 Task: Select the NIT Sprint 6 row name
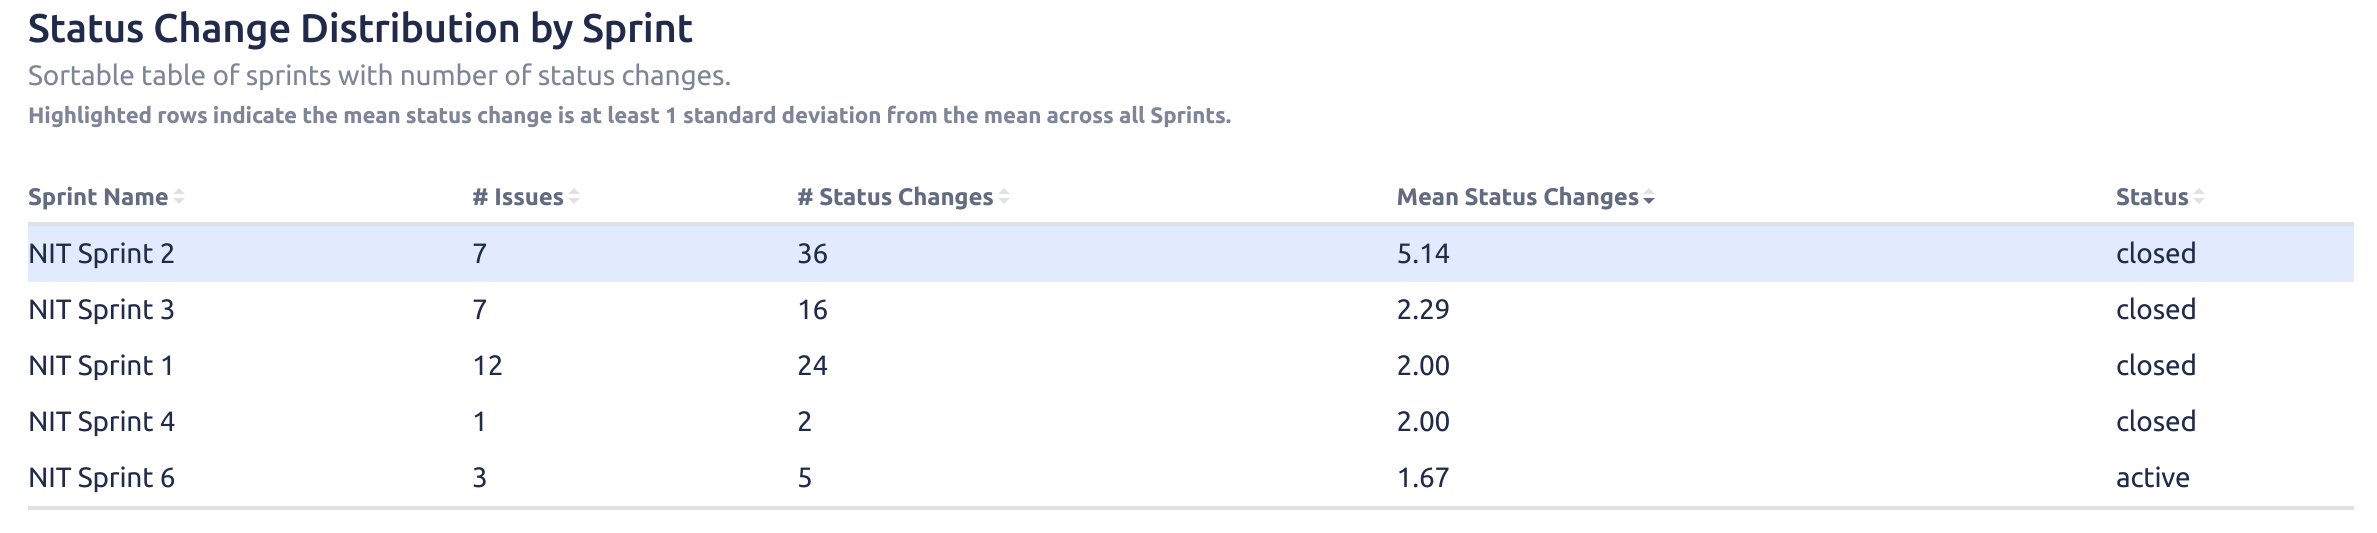tap(101, 478)
